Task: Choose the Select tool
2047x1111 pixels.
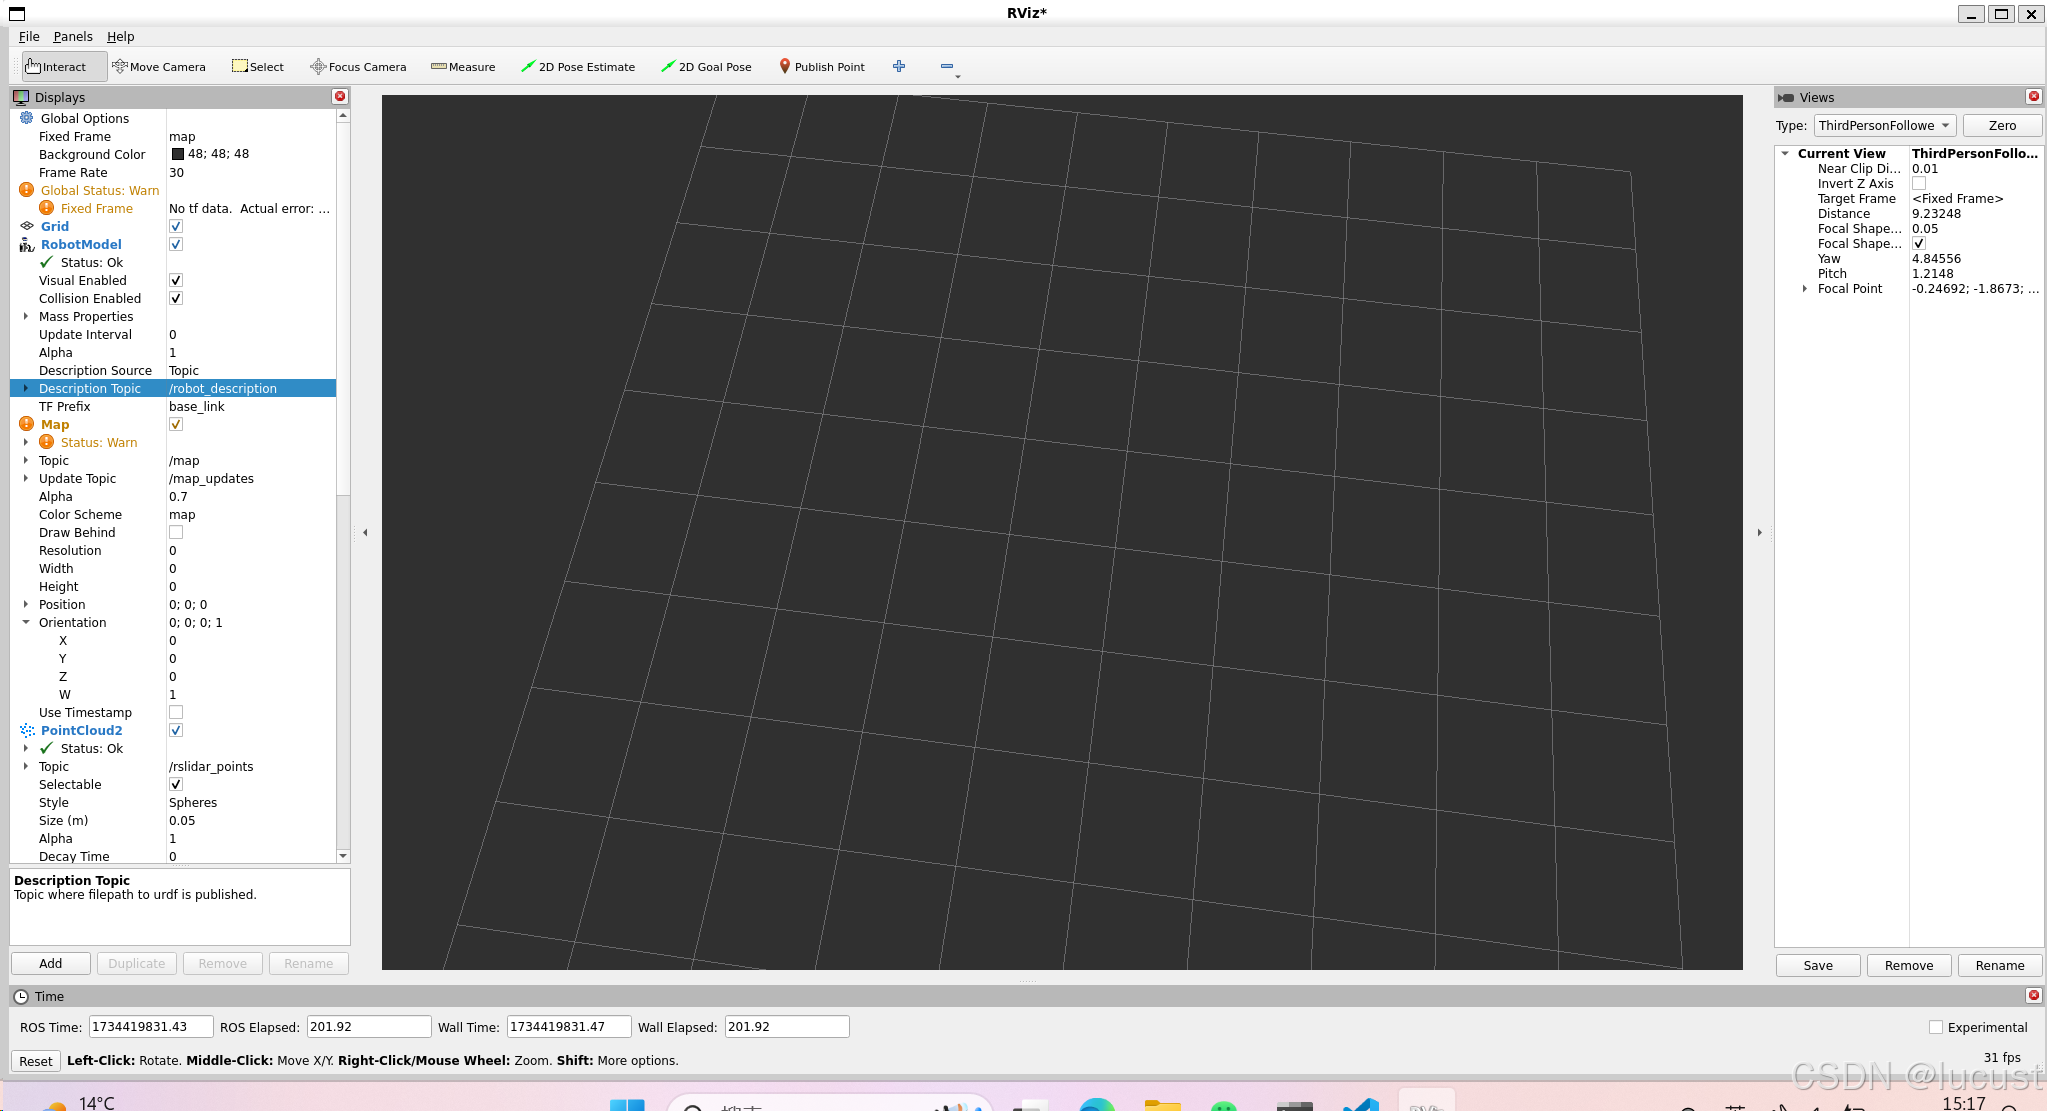Action: pos(258,67)
